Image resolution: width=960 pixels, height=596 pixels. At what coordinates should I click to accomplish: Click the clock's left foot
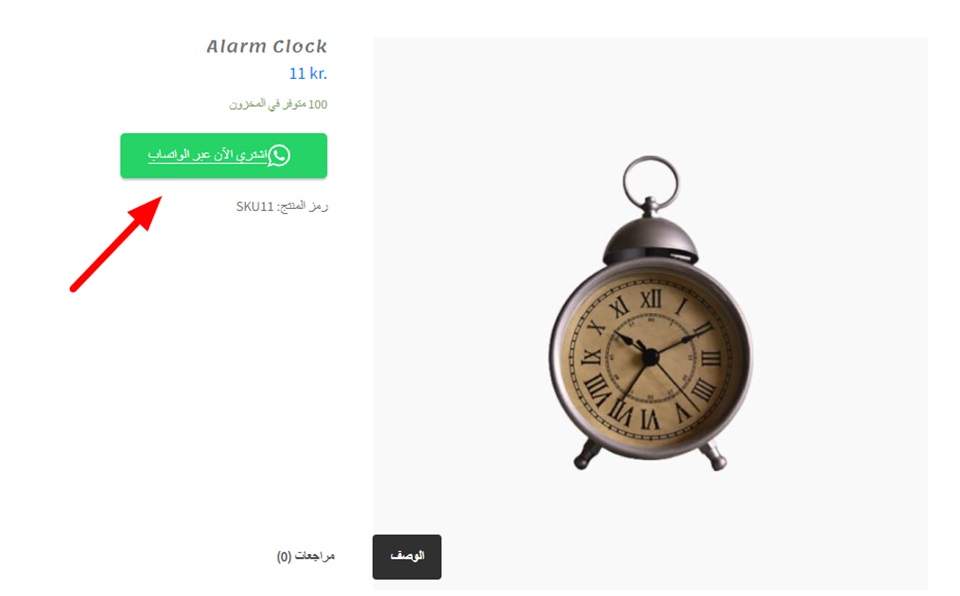click(x=586, y=454)
